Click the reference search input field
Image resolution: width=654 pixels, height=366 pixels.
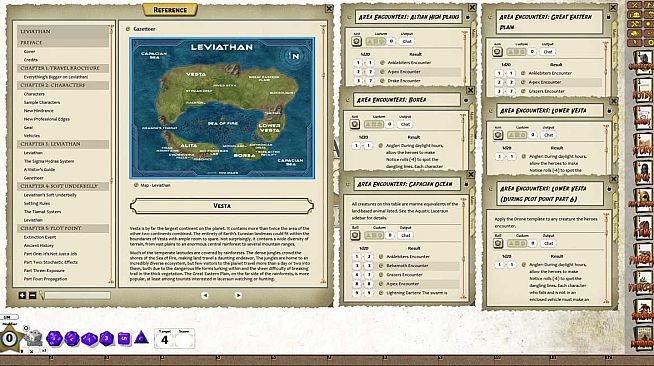77,295
